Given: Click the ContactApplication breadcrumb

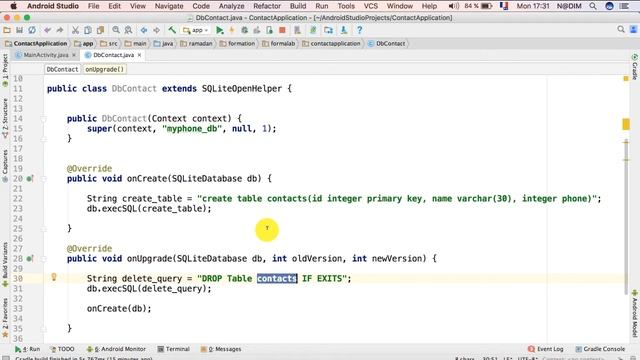Looking at the screenshot, I should coord(37,43).
